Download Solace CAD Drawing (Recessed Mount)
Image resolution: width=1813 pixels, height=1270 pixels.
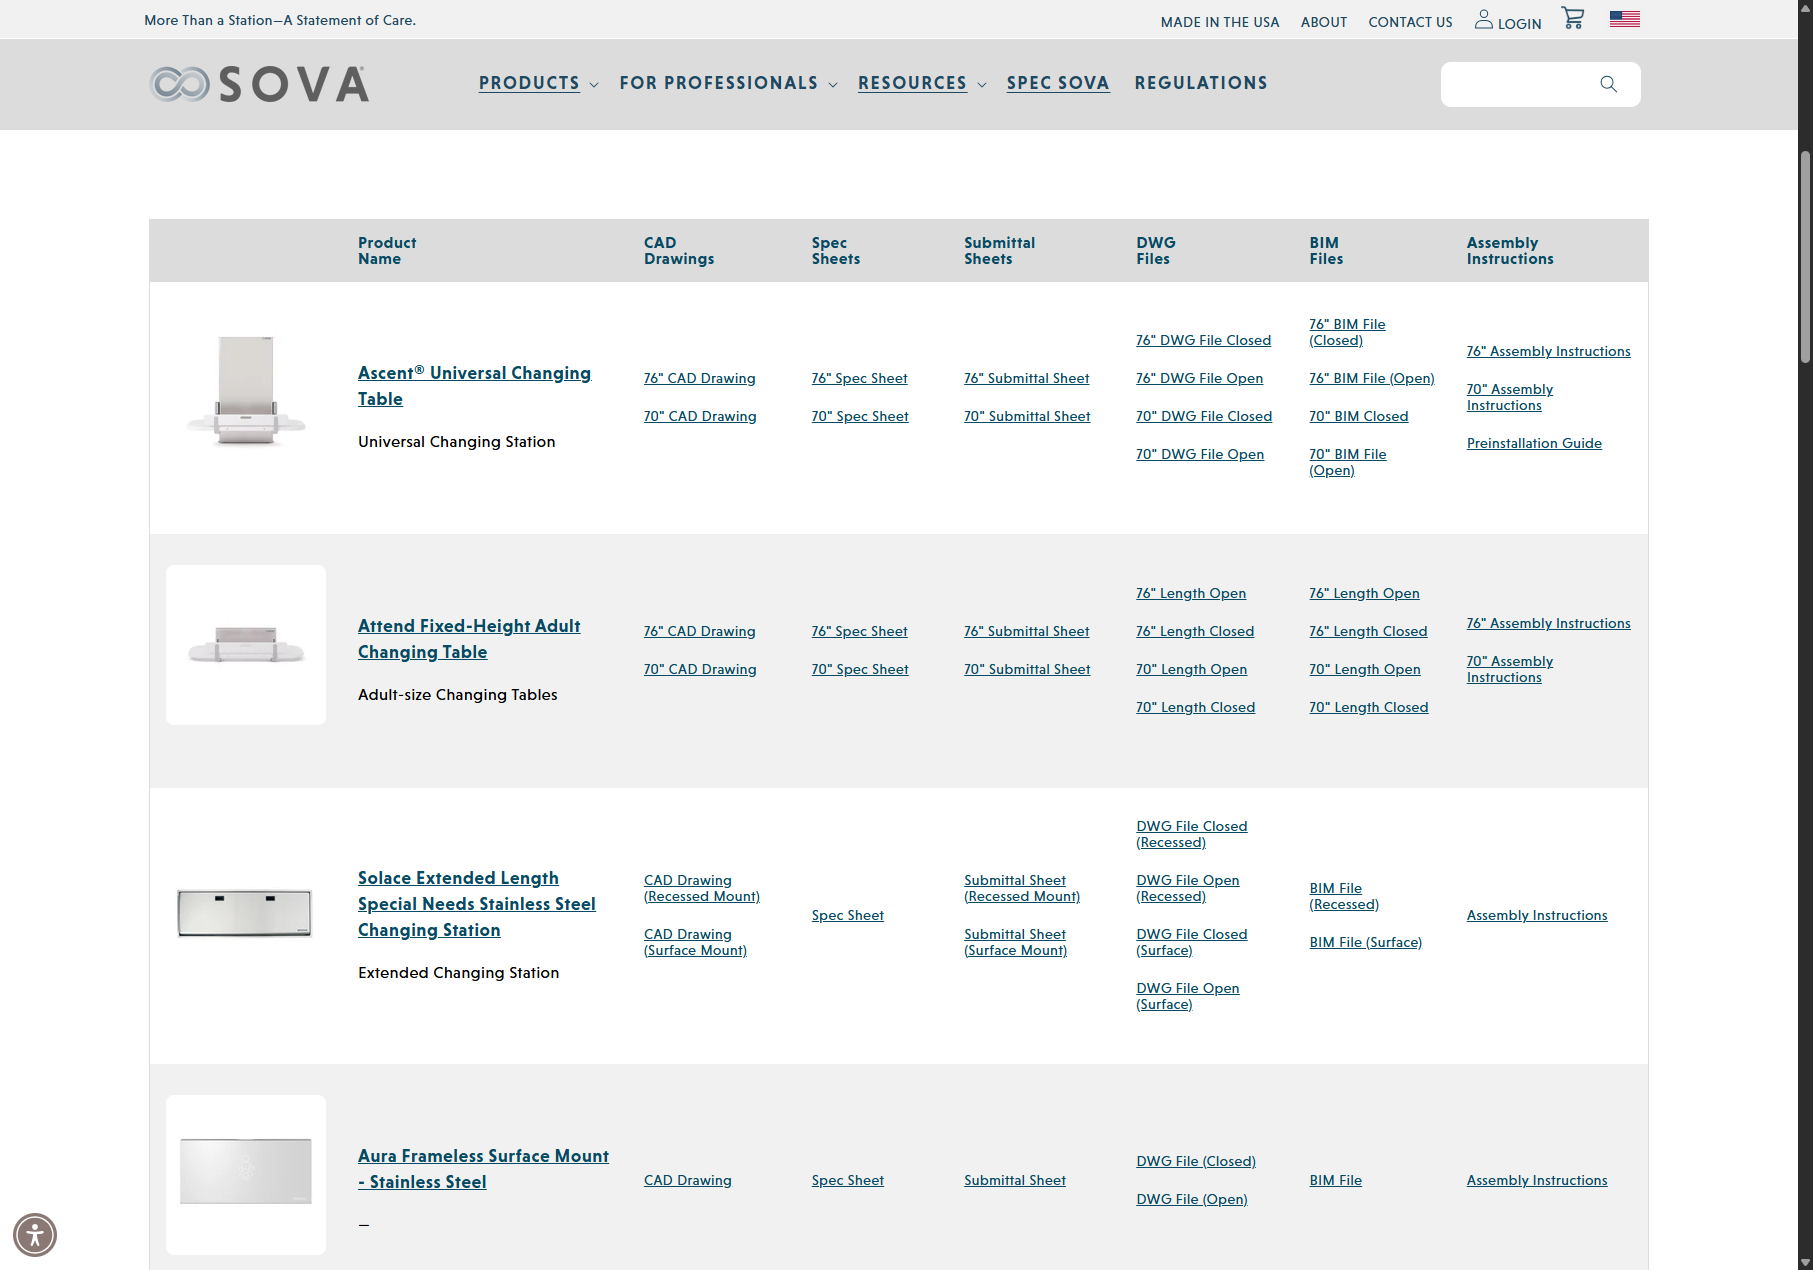pyautogui.click(x=702, y=888)
